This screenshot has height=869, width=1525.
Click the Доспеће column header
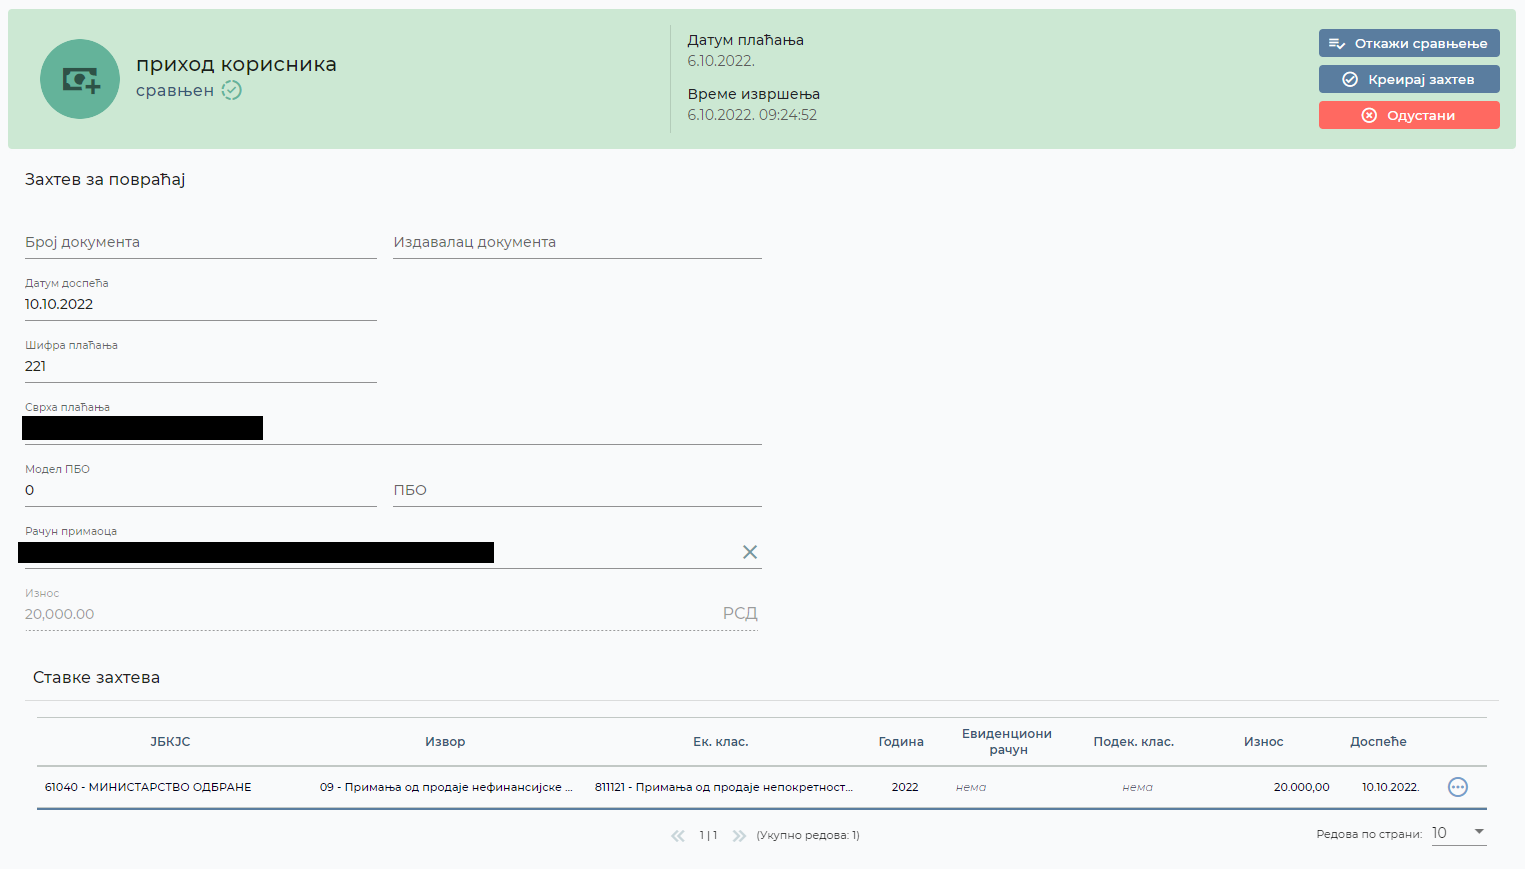pyautogui.click(x=1378, y=742)
